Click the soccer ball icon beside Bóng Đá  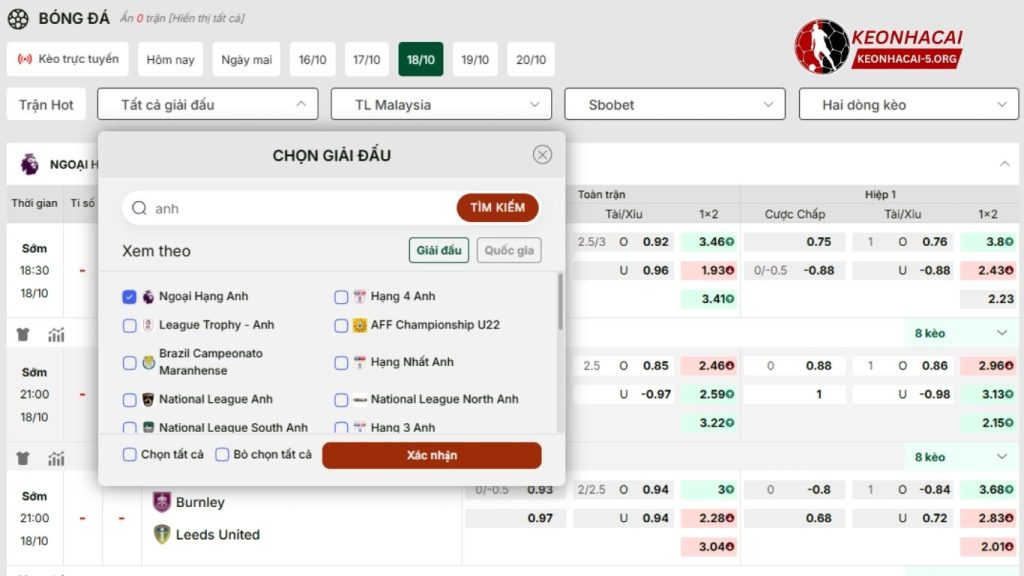(18, 18)
